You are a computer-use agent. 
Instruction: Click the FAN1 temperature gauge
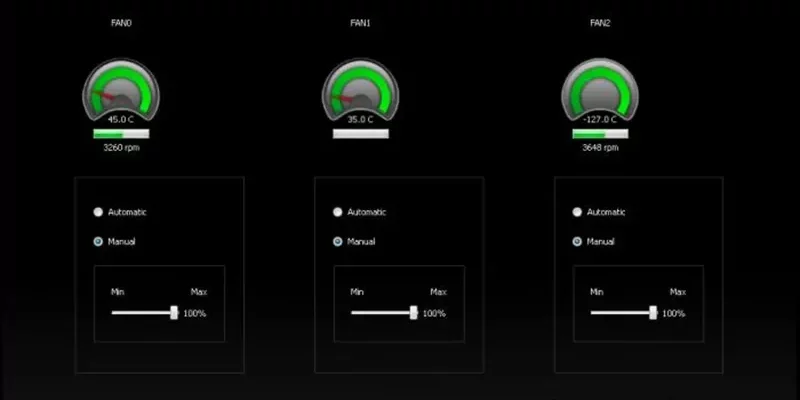[360, 90]
